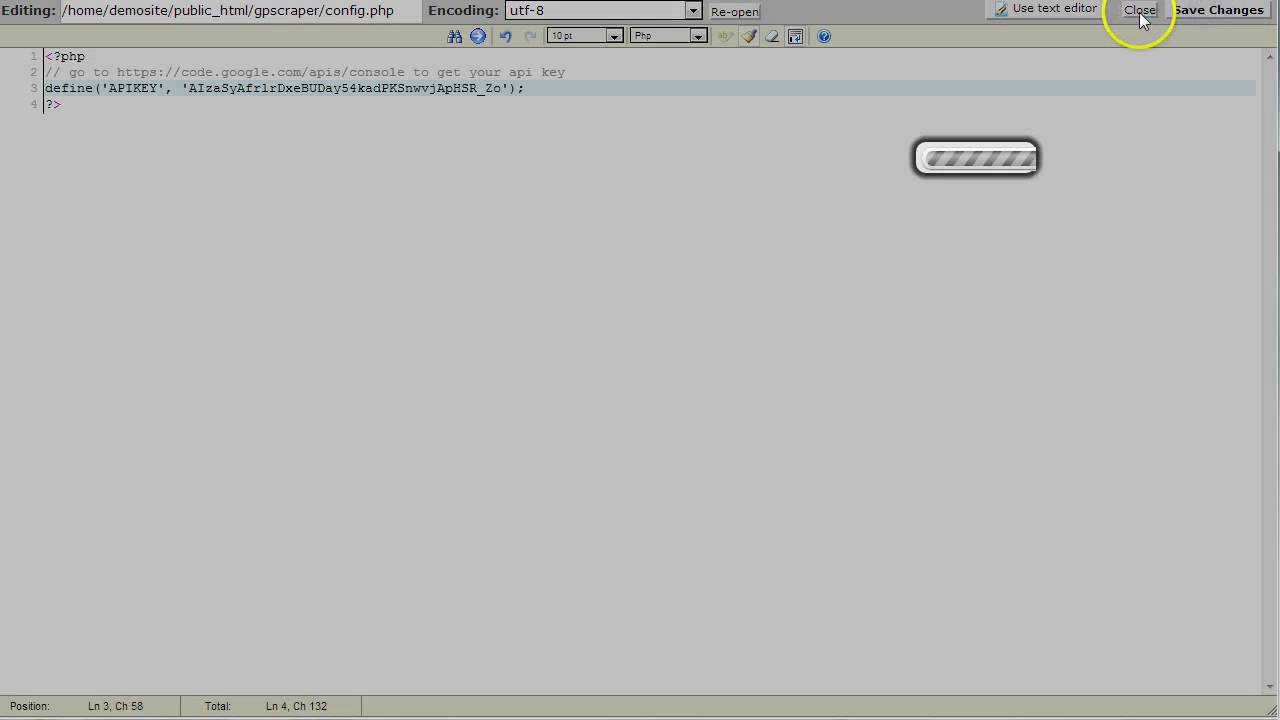1280x720 pixels.
Task: Close the file editor
Action: (1140, 10)
